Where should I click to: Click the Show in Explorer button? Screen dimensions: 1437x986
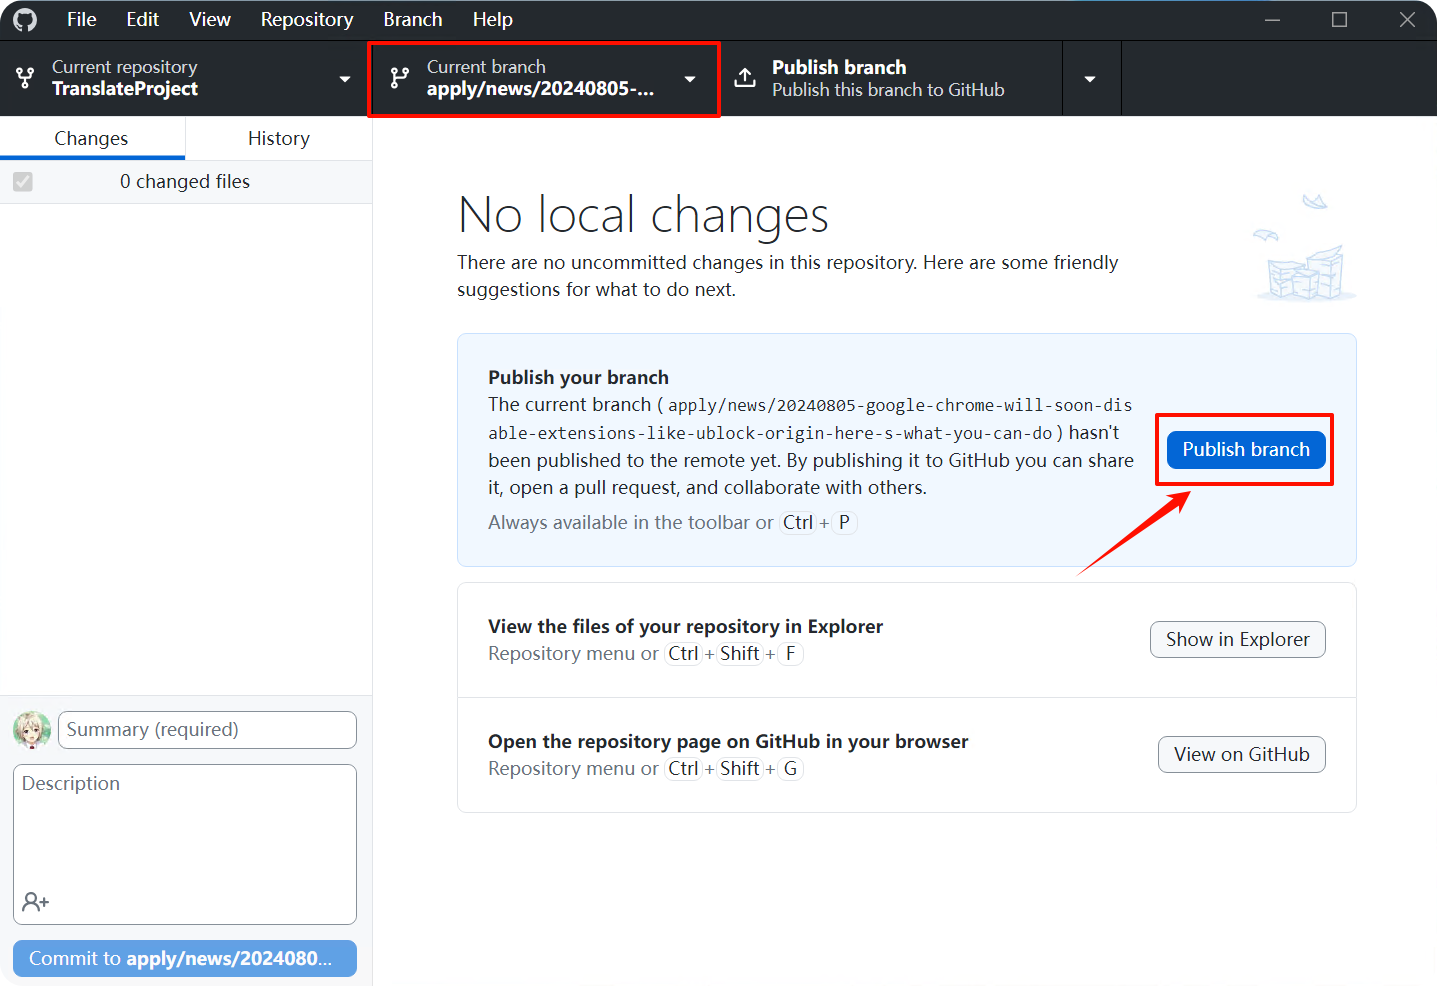tap(1238, 640)
